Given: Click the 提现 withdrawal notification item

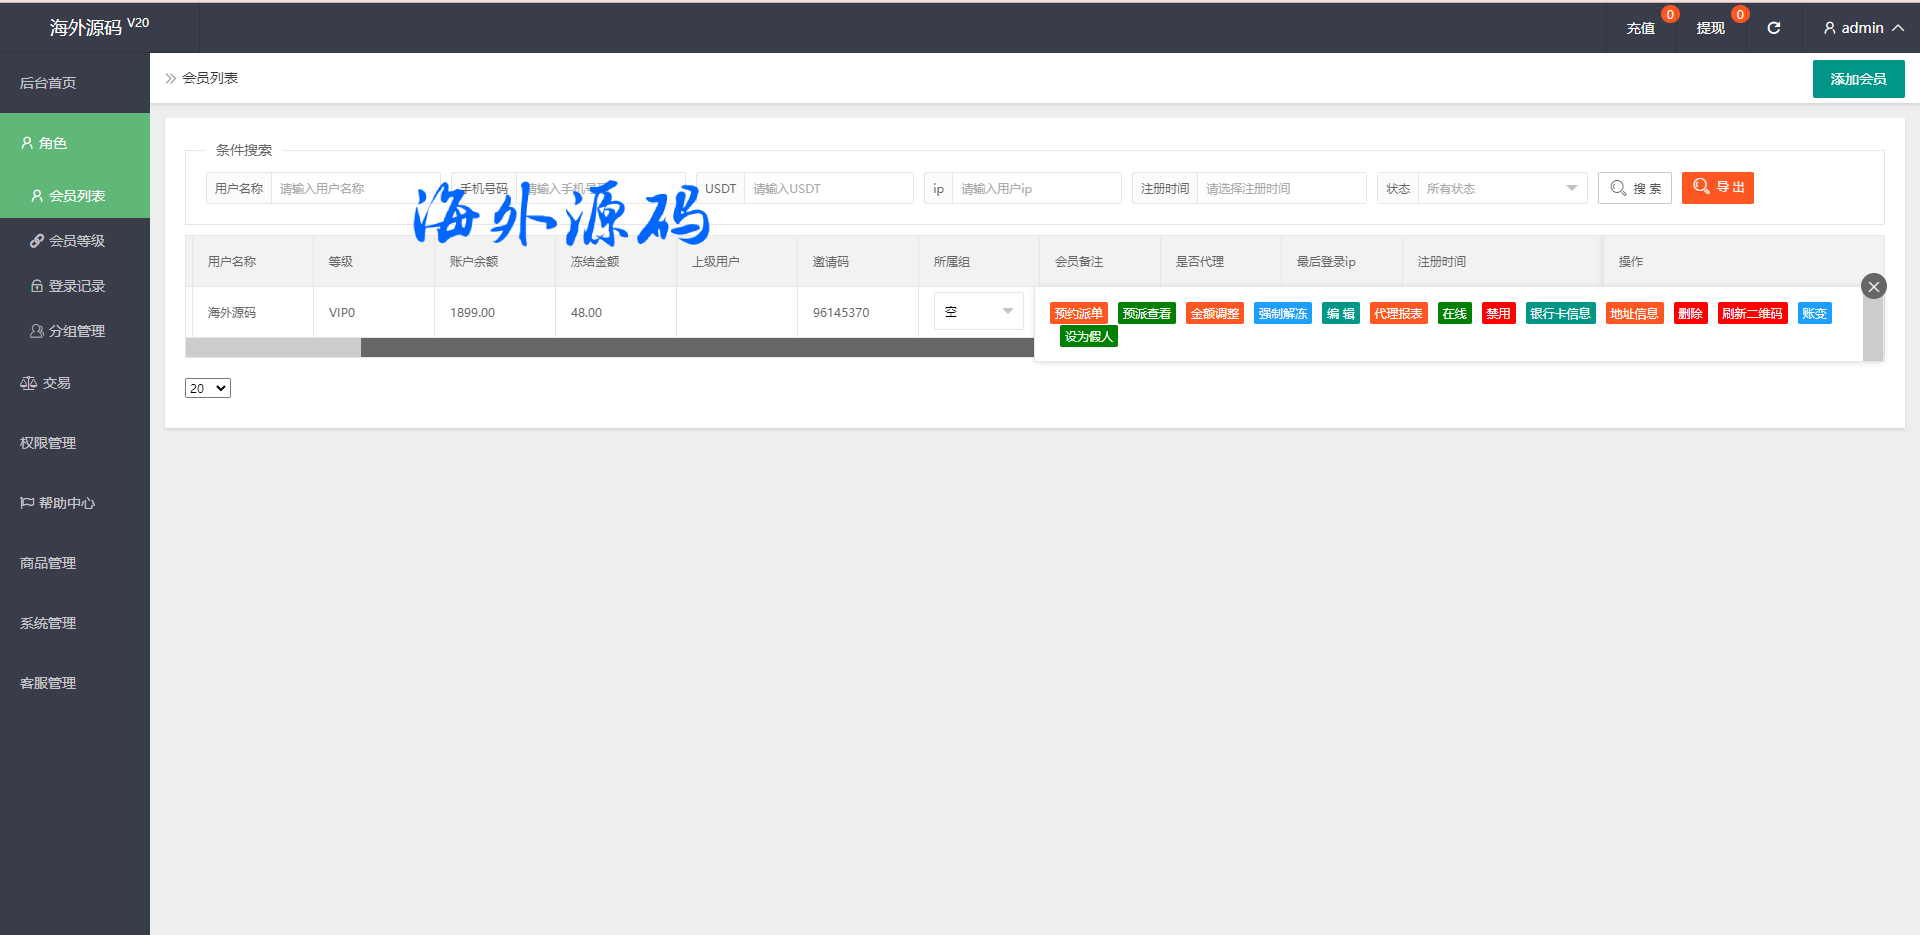Looking at the screenshot, I should [1710, 28].
